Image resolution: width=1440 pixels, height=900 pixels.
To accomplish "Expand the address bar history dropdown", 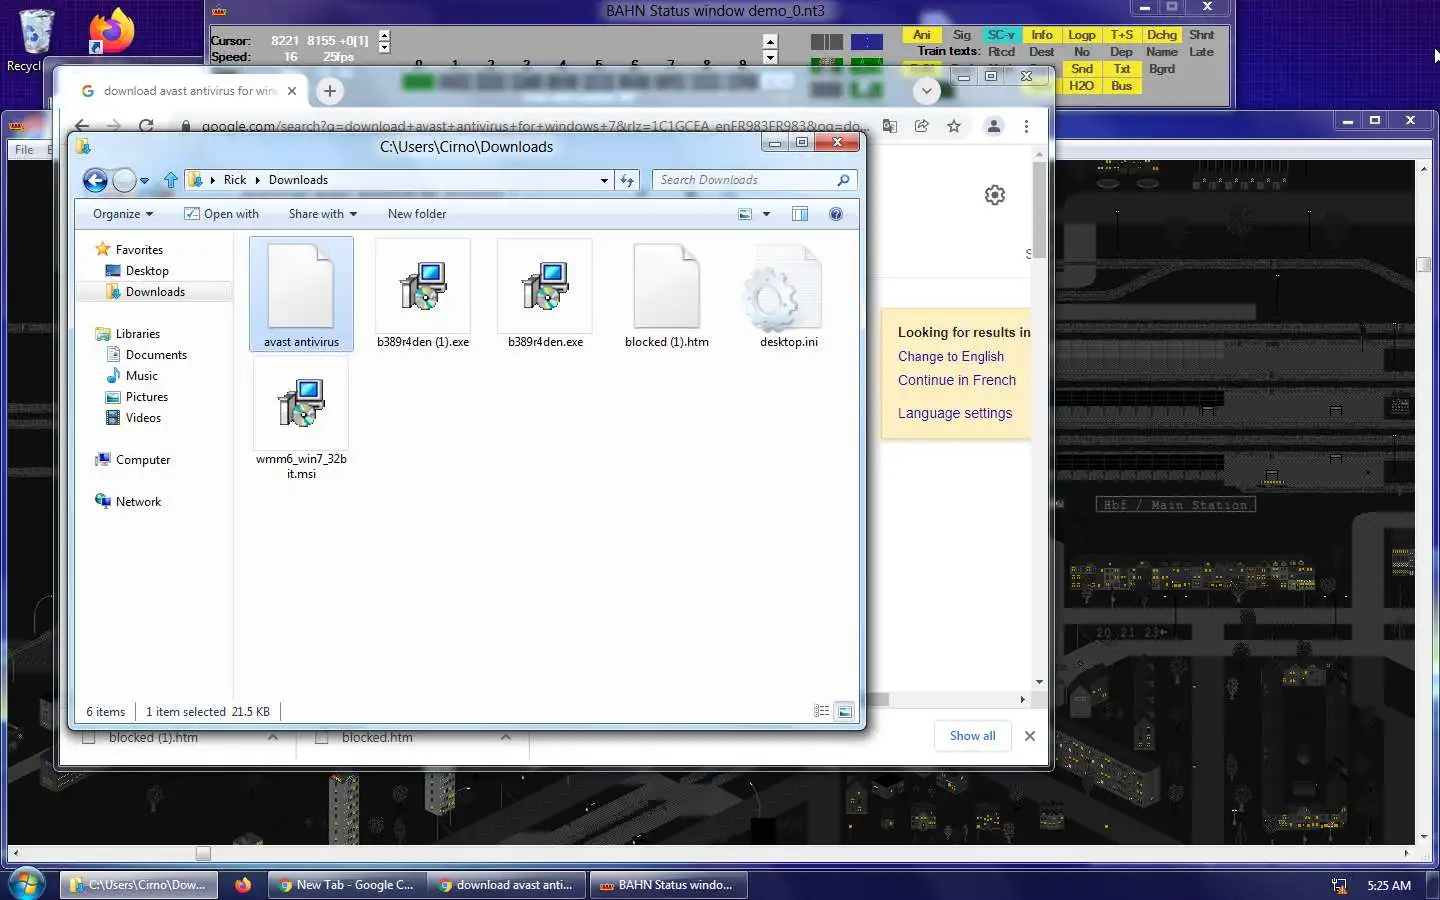I will (x=604, y=181).
